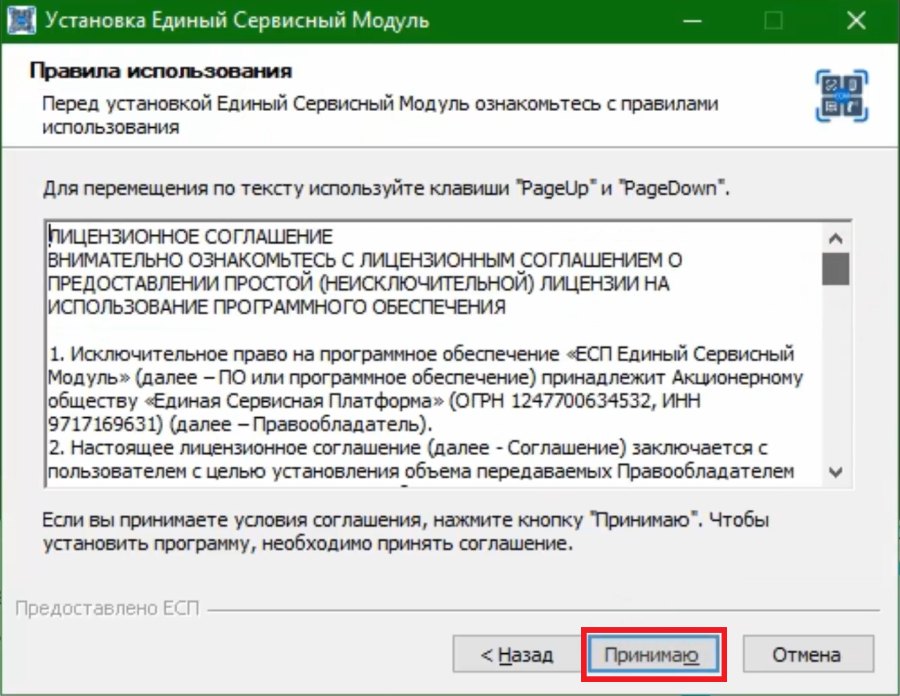Screen dimensions: 900x696
Task: Click text '9717169631) (далее – Правообладатель).'
Action: [x=240, y=424]
